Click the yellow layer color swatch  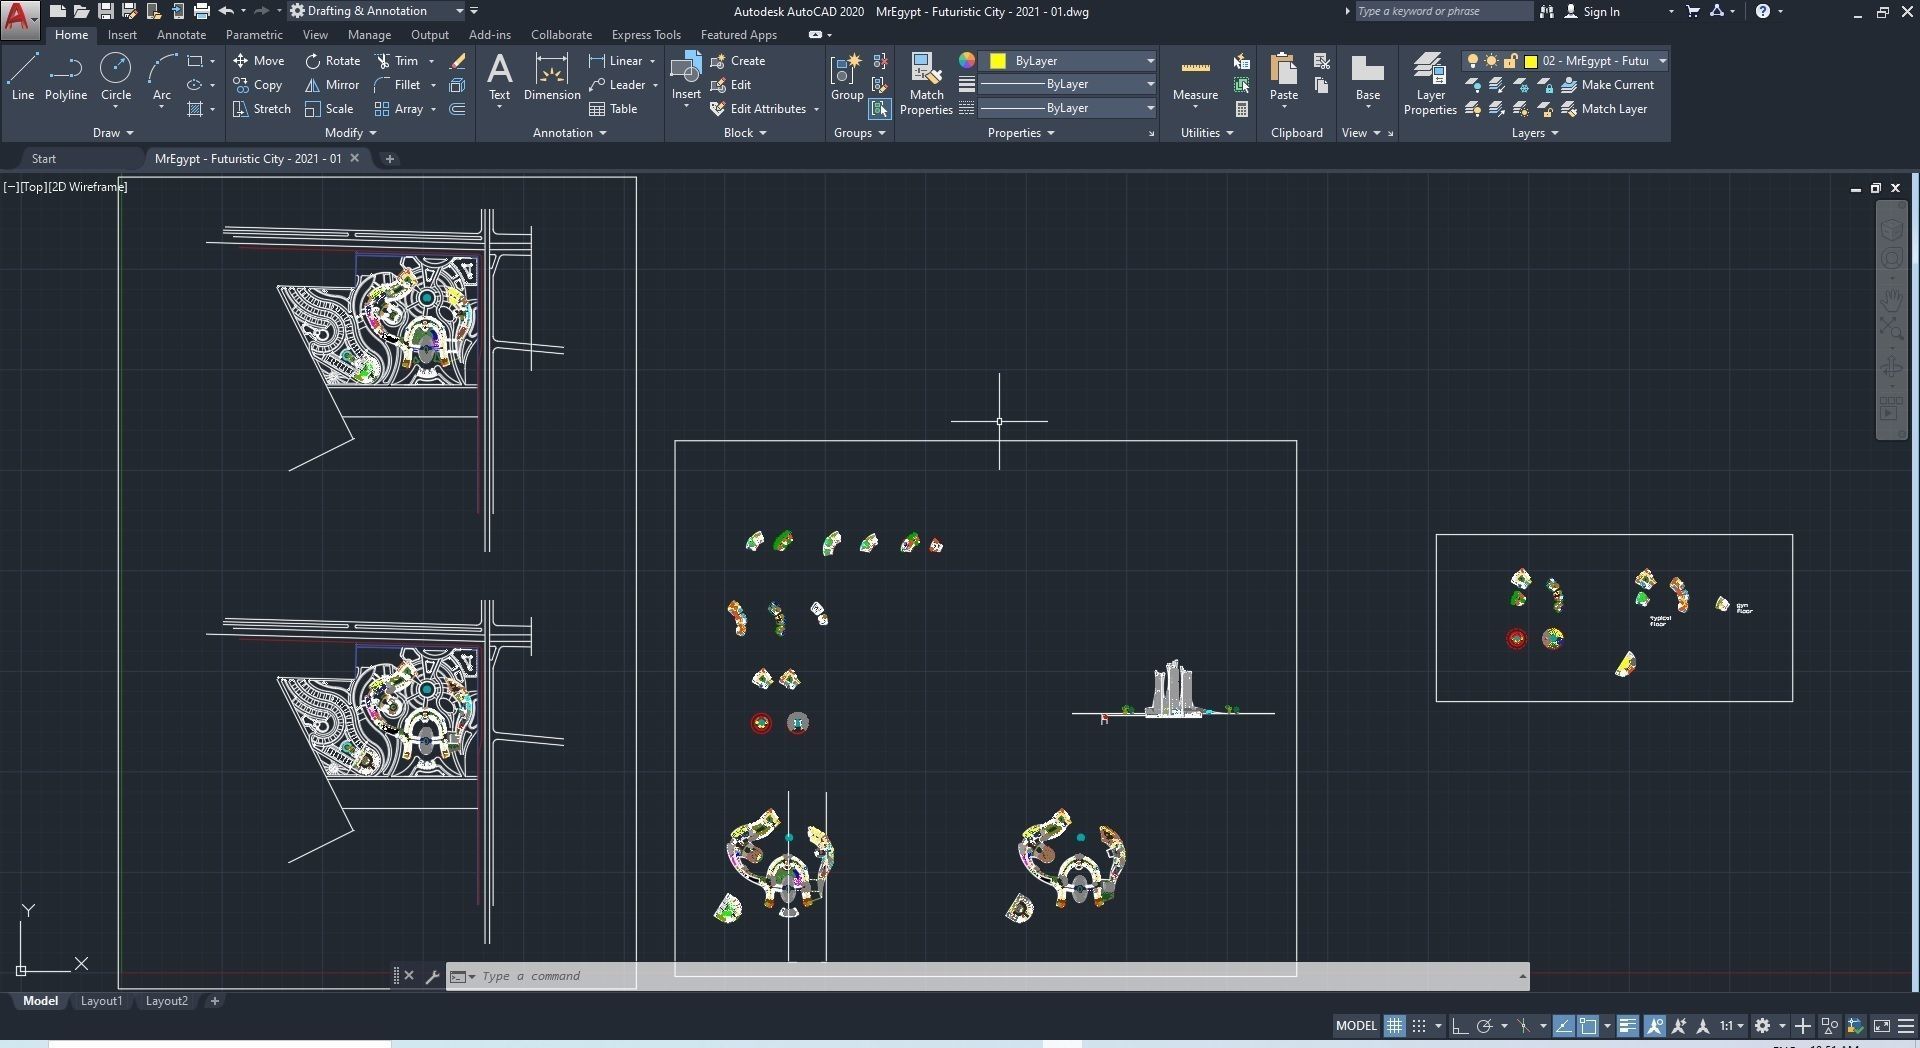(x=1530, y=61)
